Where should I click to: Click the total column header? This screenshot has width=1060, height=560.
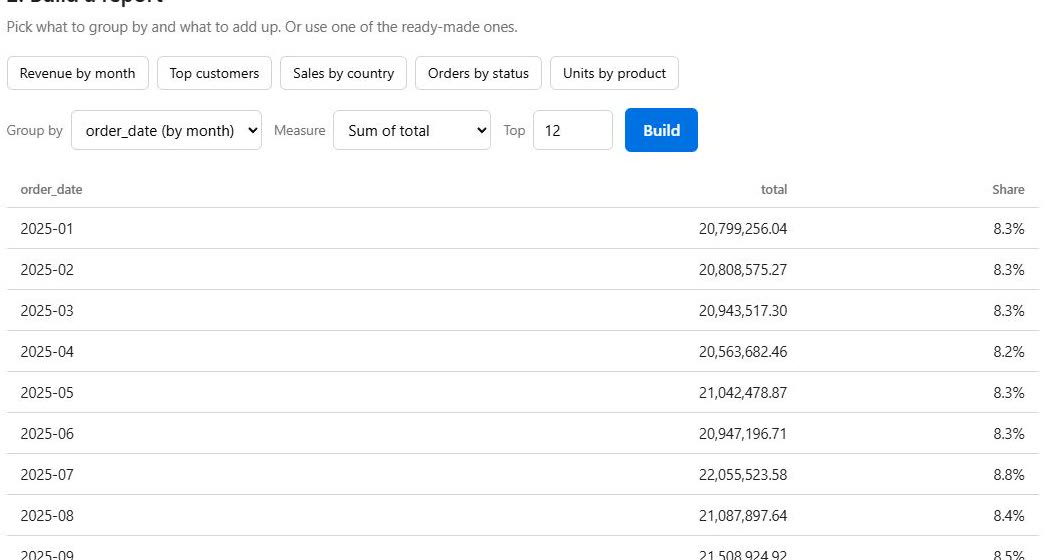pyautogui.click(x=774, y=189)
